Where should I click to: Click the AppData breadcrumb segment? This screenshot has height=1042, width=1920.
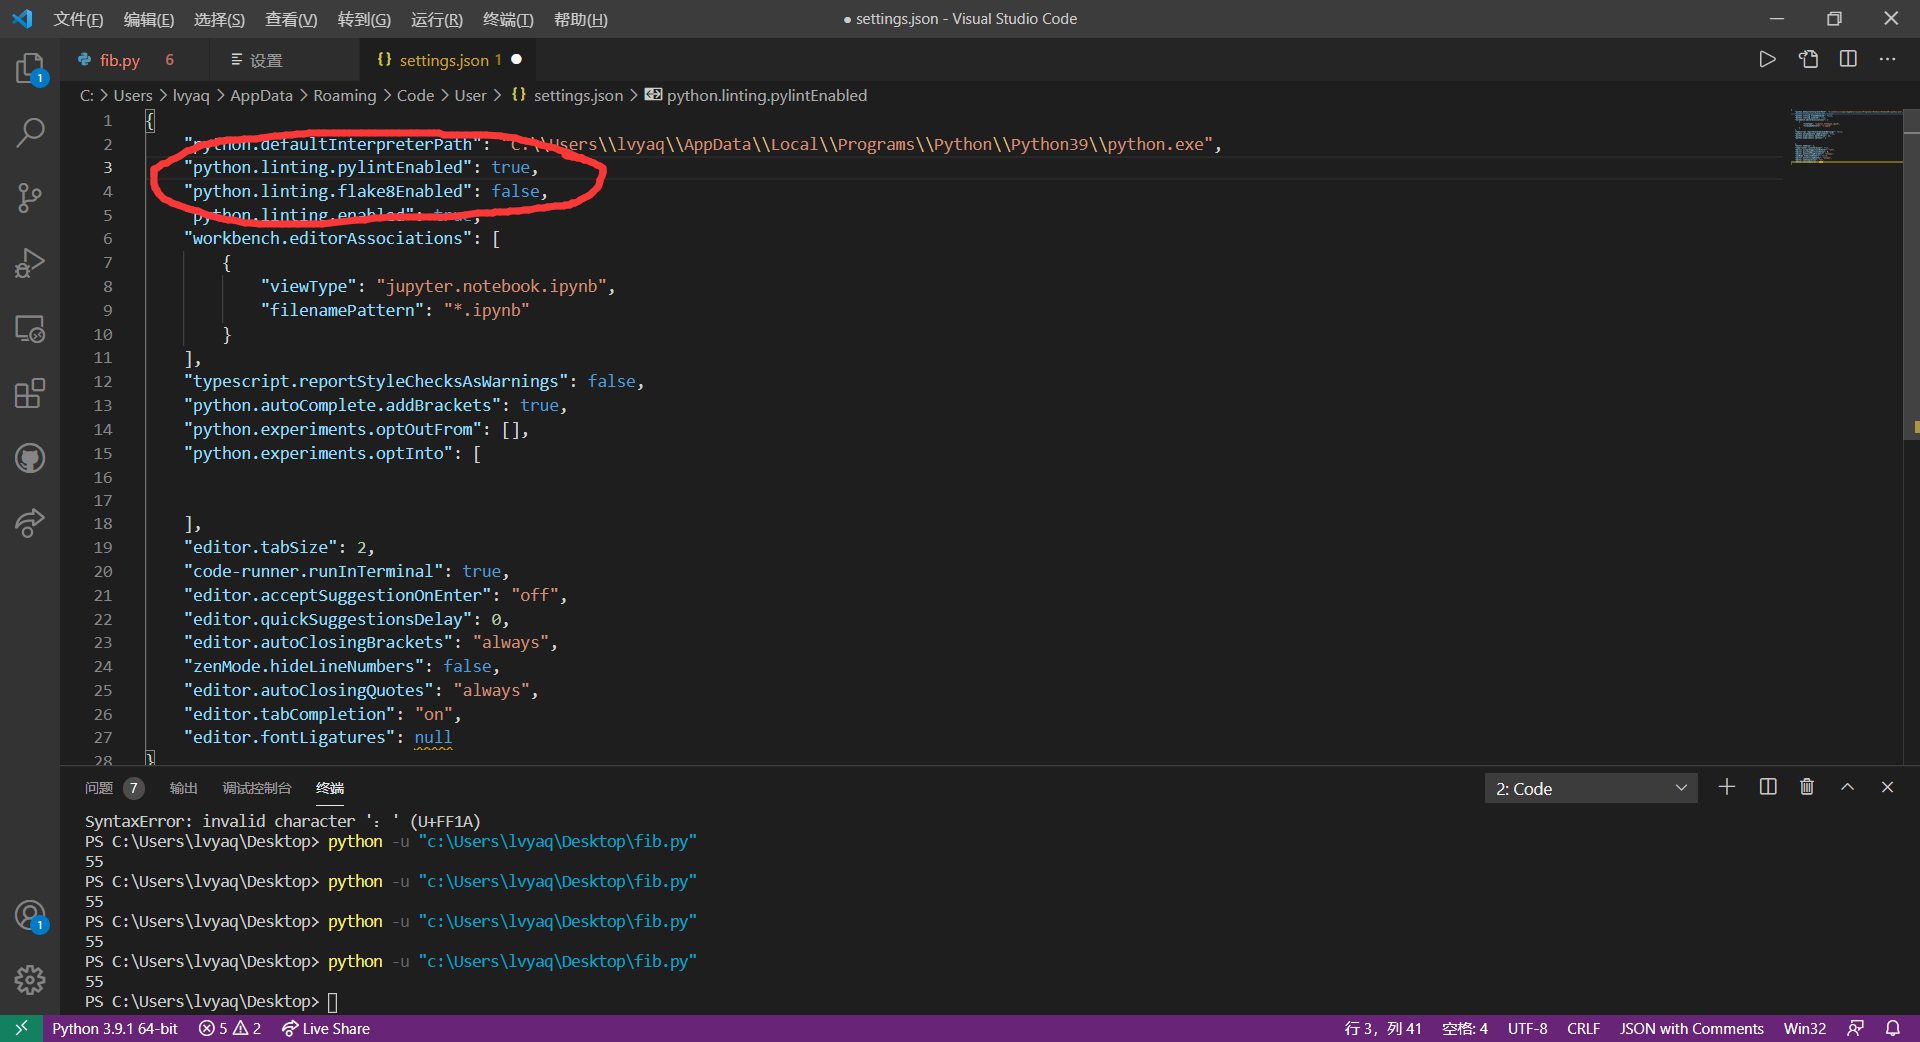click(261, 95)
